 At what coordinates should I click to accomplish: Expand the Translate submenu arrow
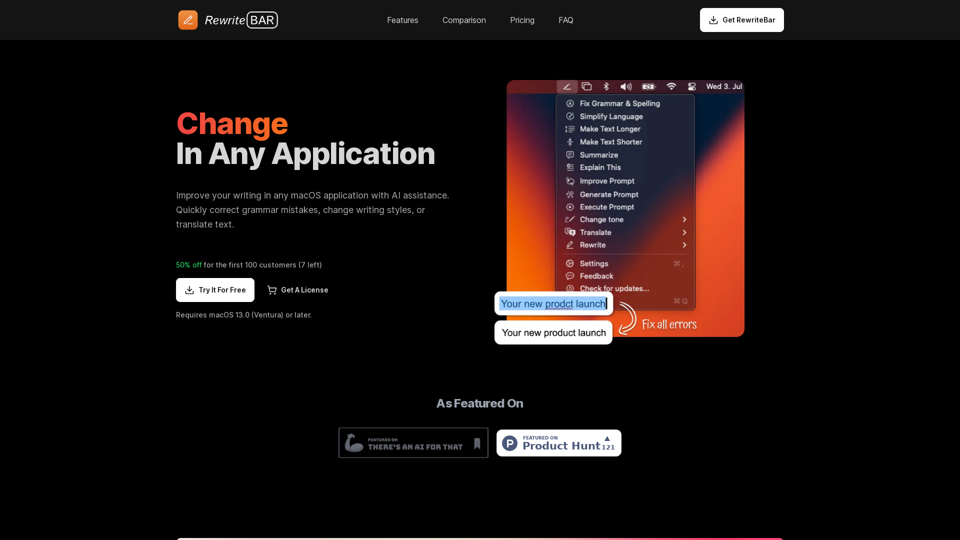click(x=684, y=233)
